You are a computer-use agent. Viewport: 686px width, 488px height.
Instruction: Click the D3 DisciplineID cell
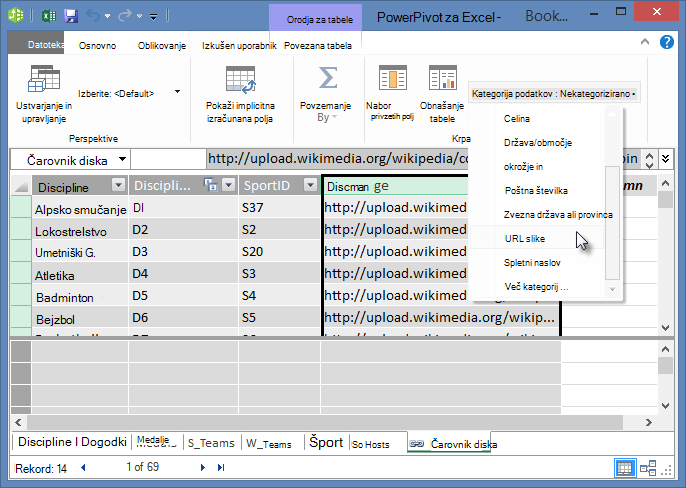(183, 252)
